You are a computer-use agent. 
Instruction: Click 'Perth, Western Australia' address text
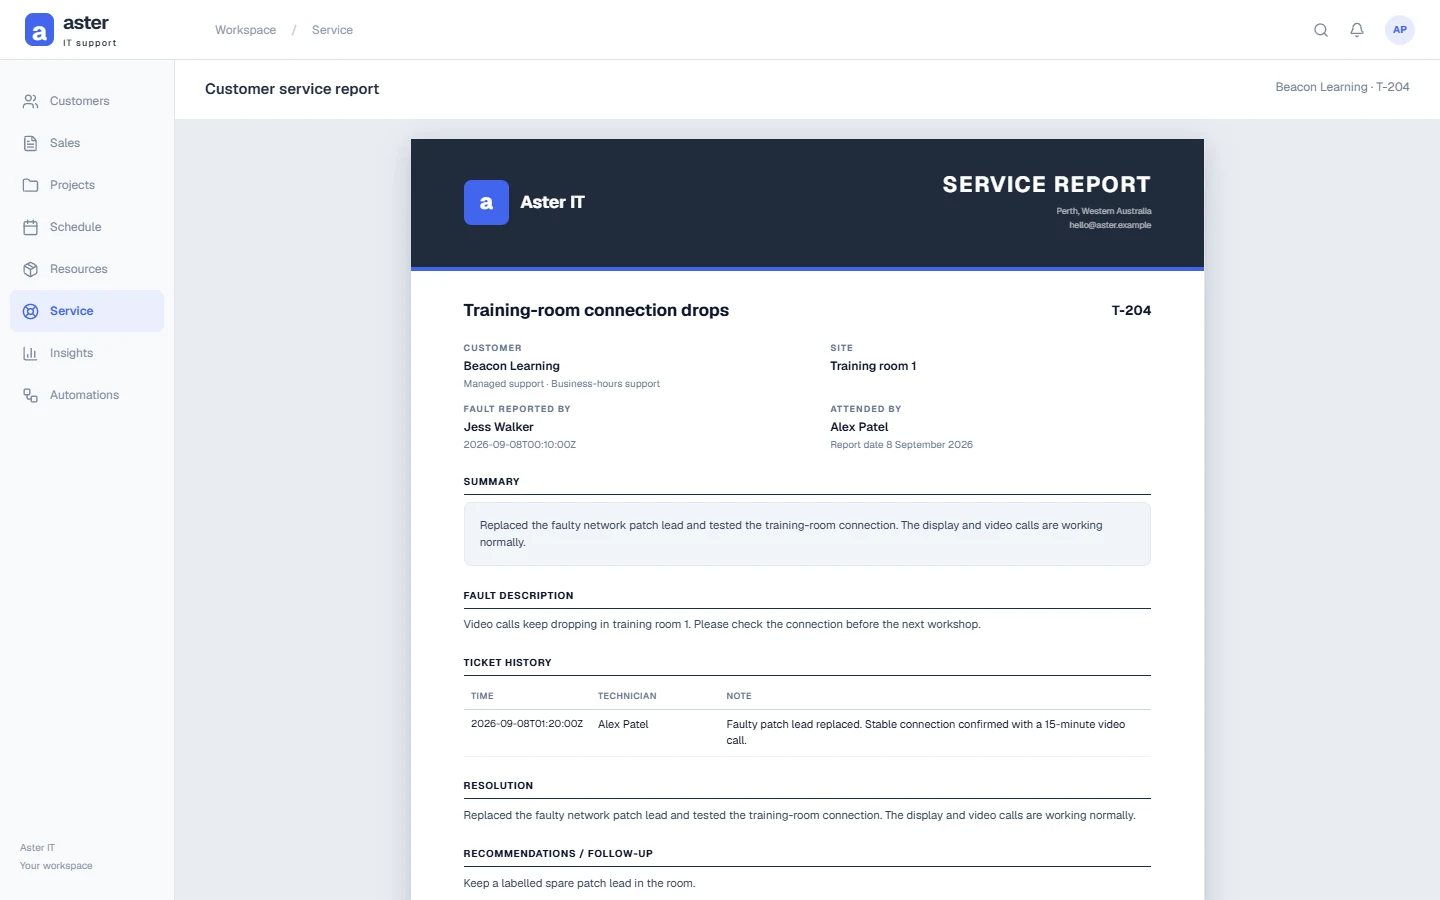click(x=1104, y=211)
